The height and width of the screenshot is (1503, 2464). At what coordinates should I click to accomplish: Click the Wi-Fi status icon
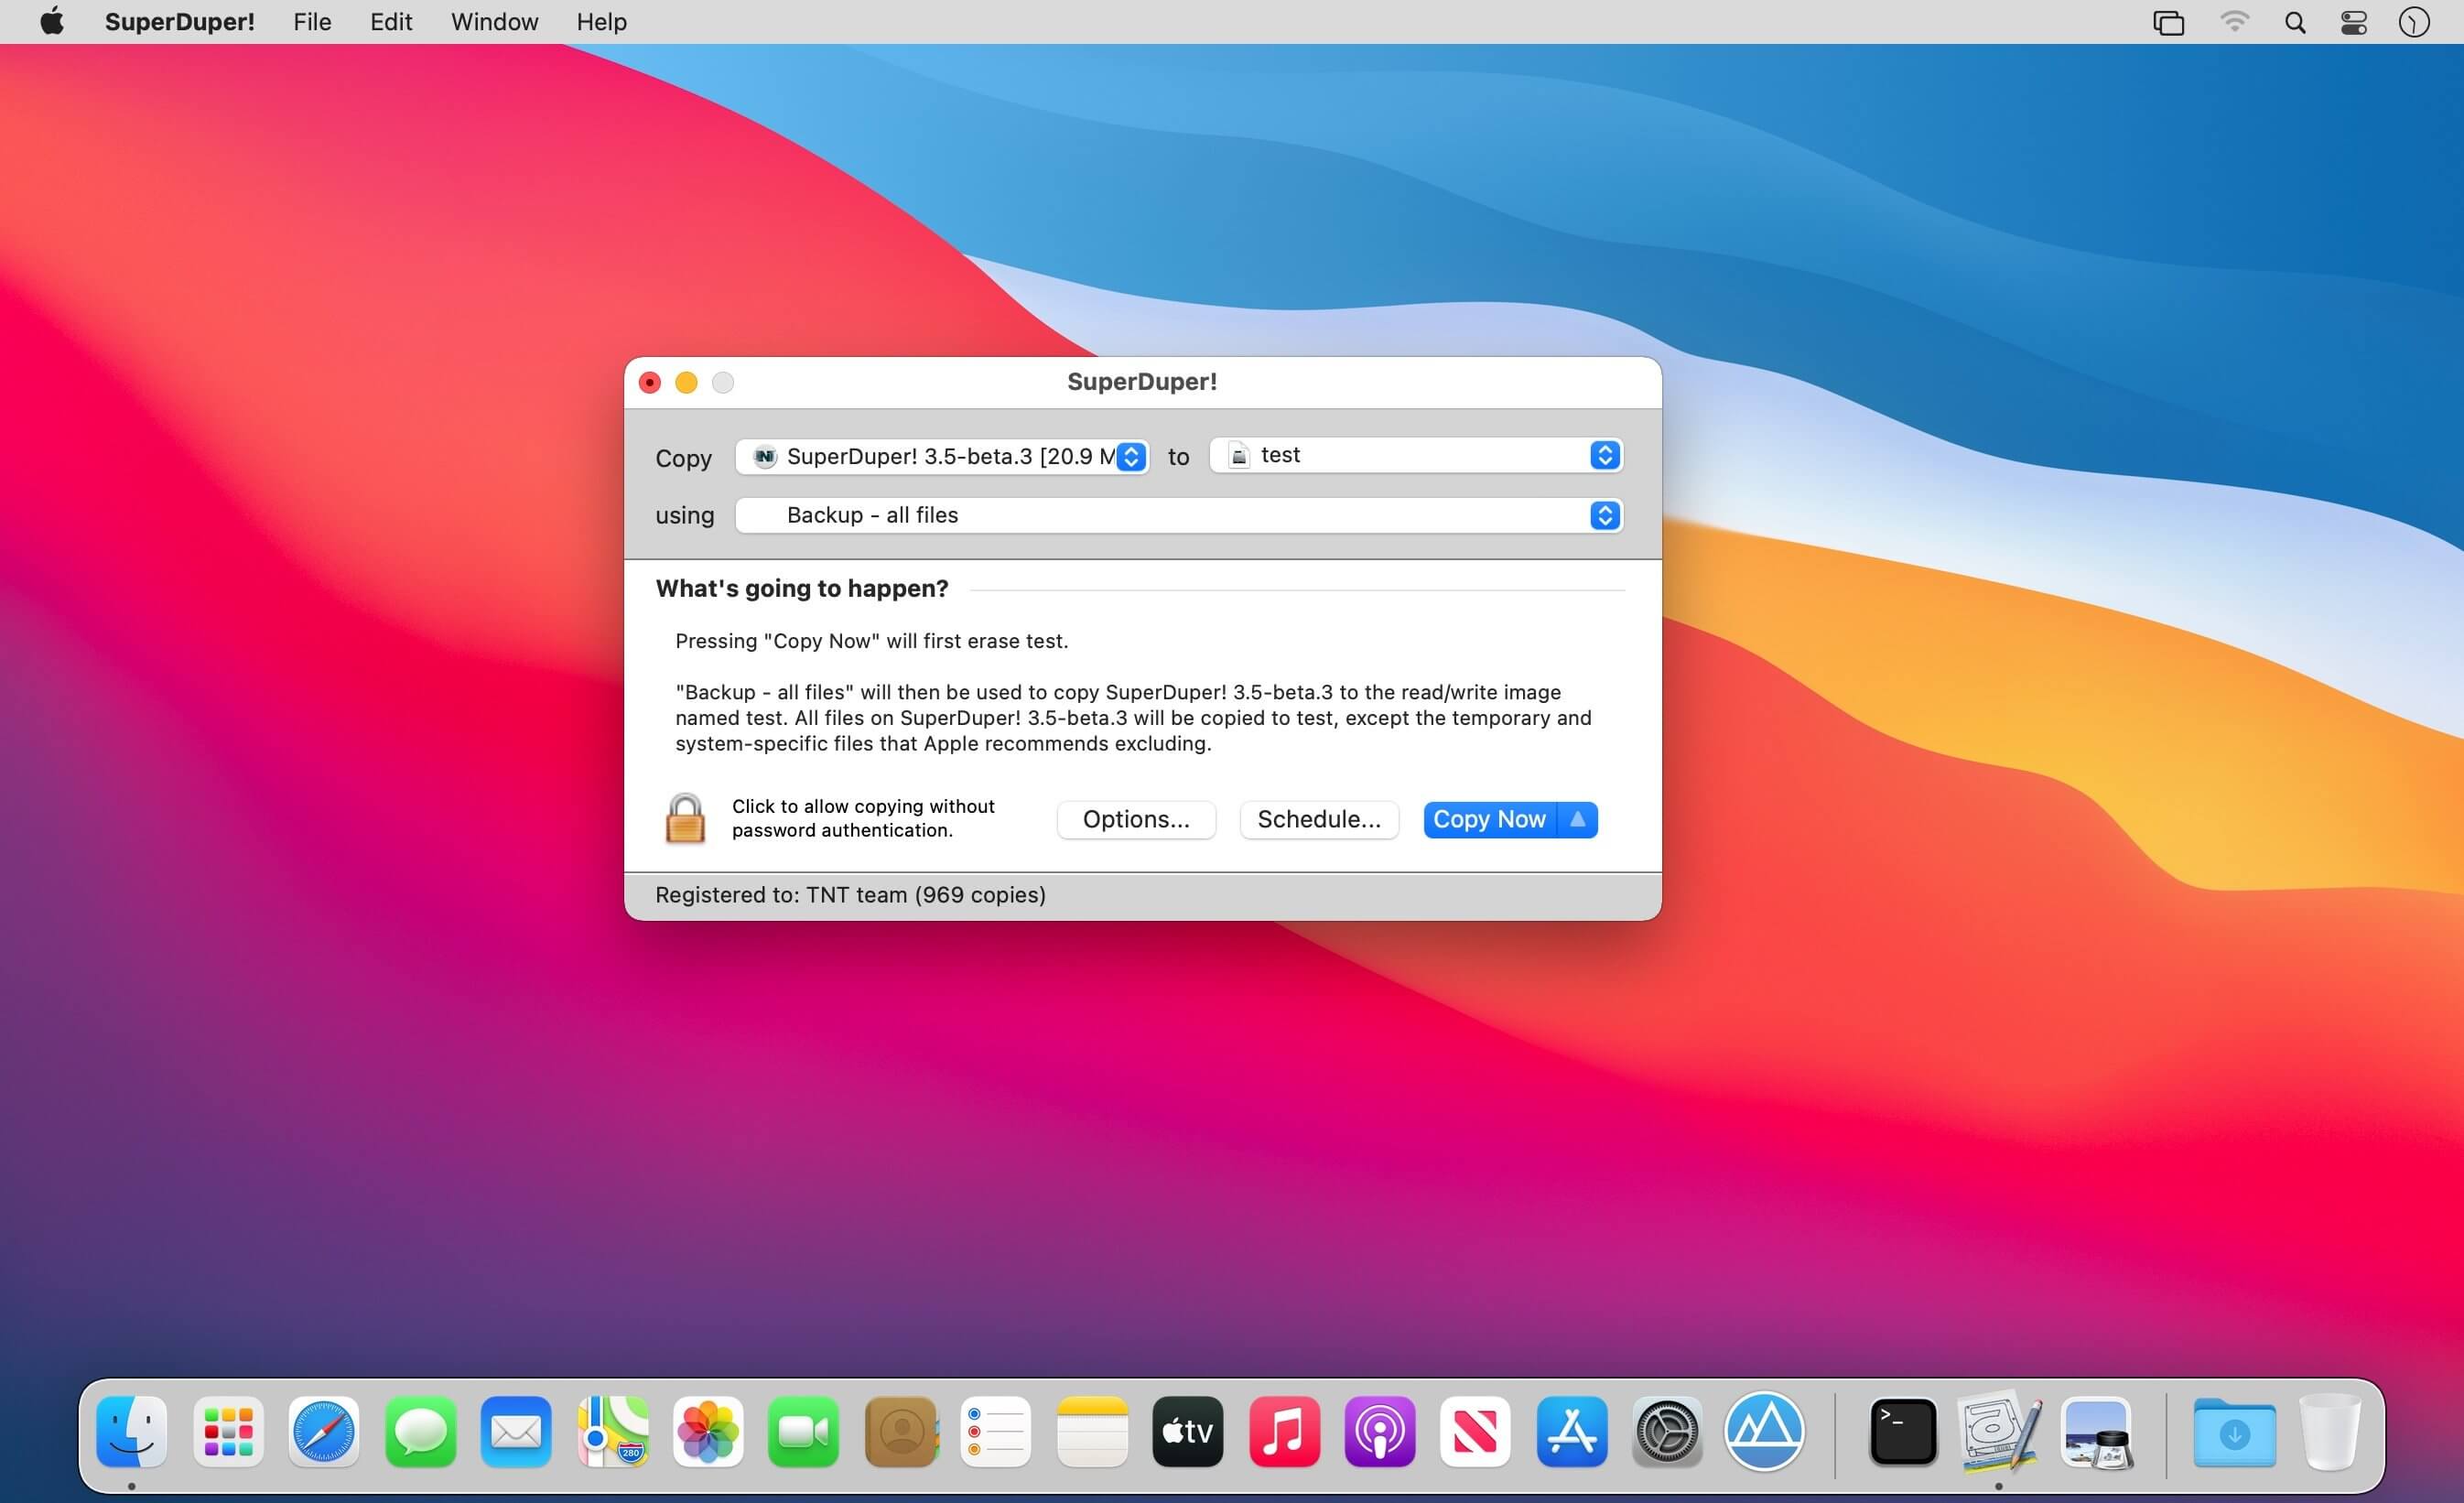click(2234, 22)
